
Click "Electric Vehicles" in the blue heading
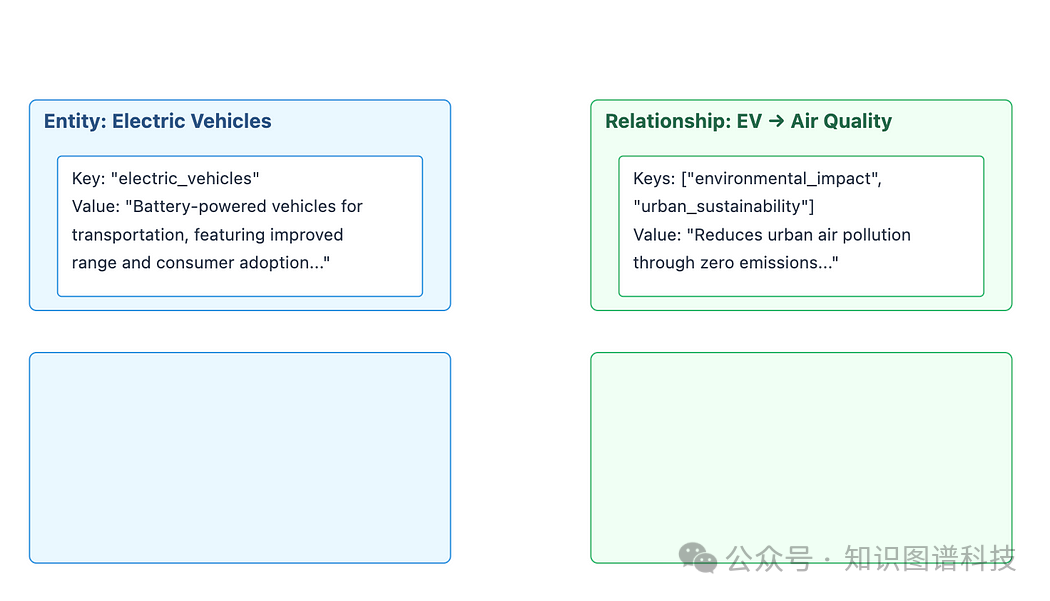191,122
